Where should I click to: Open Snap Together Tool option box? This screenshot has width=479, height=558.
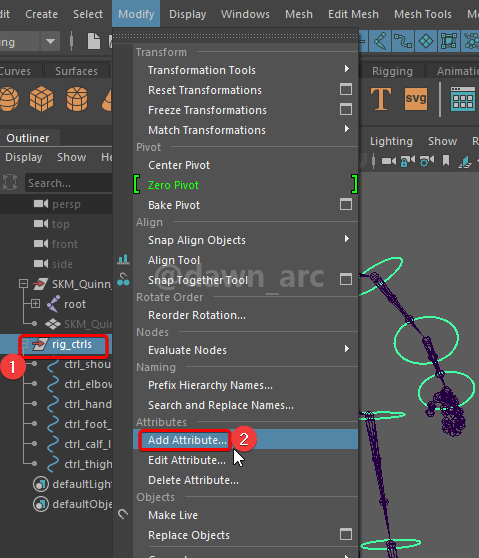(346, 279)
